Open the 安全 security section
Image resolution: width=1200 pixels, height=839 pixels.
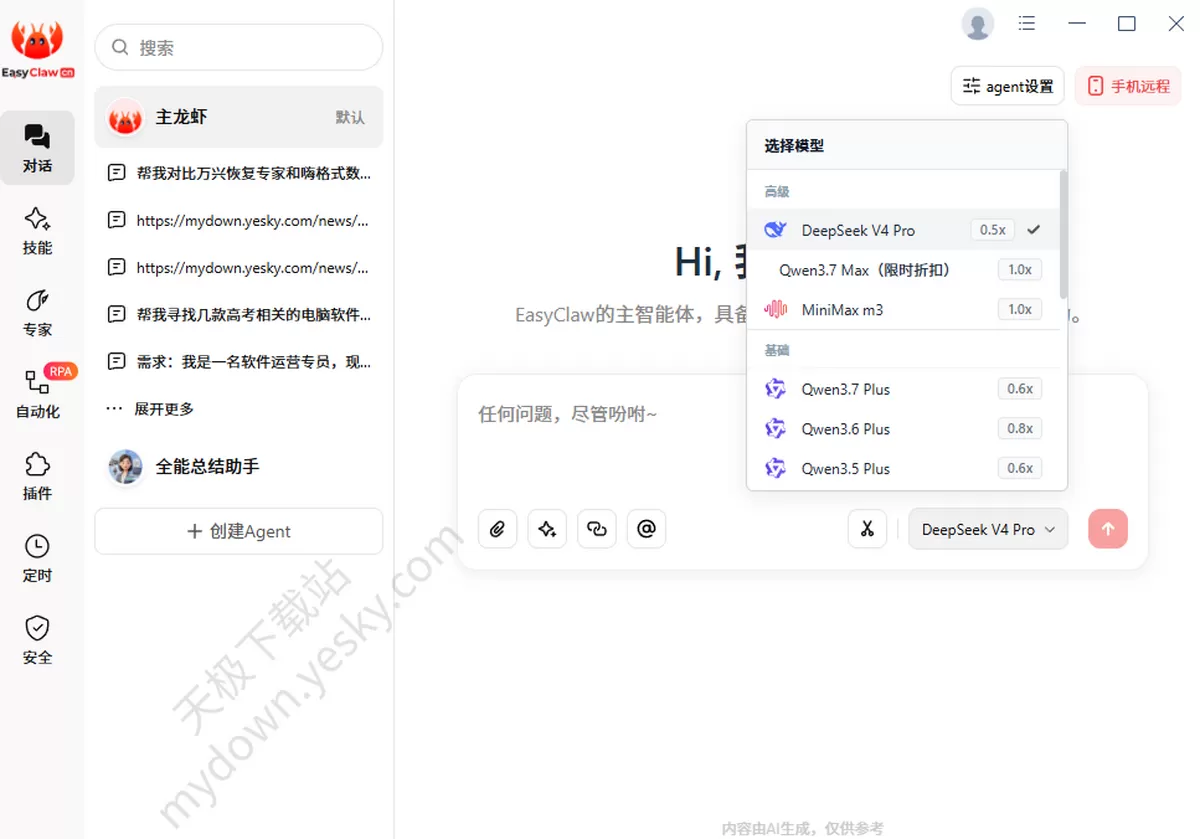click(37, 640)
